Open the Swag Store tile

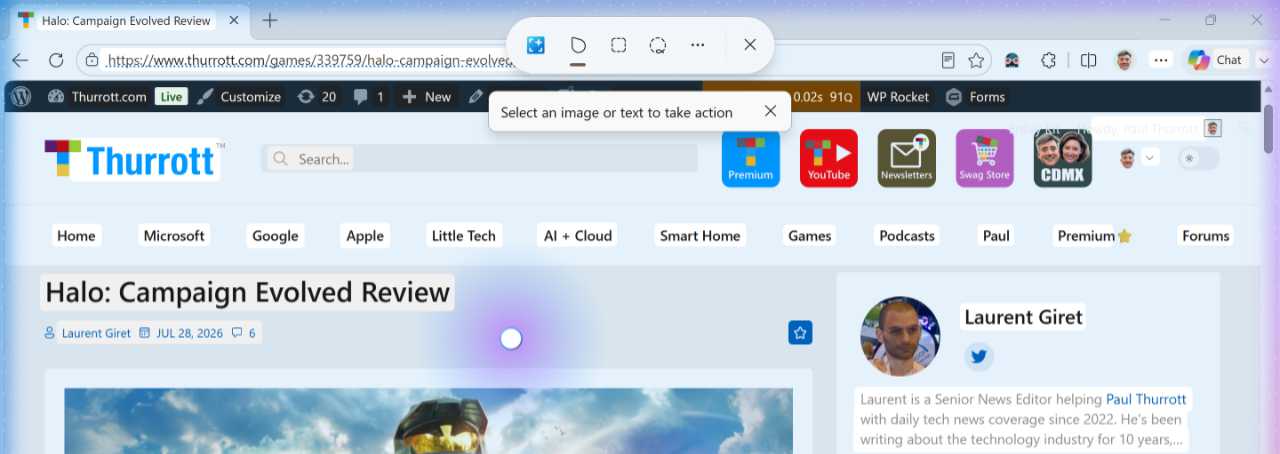984,158
